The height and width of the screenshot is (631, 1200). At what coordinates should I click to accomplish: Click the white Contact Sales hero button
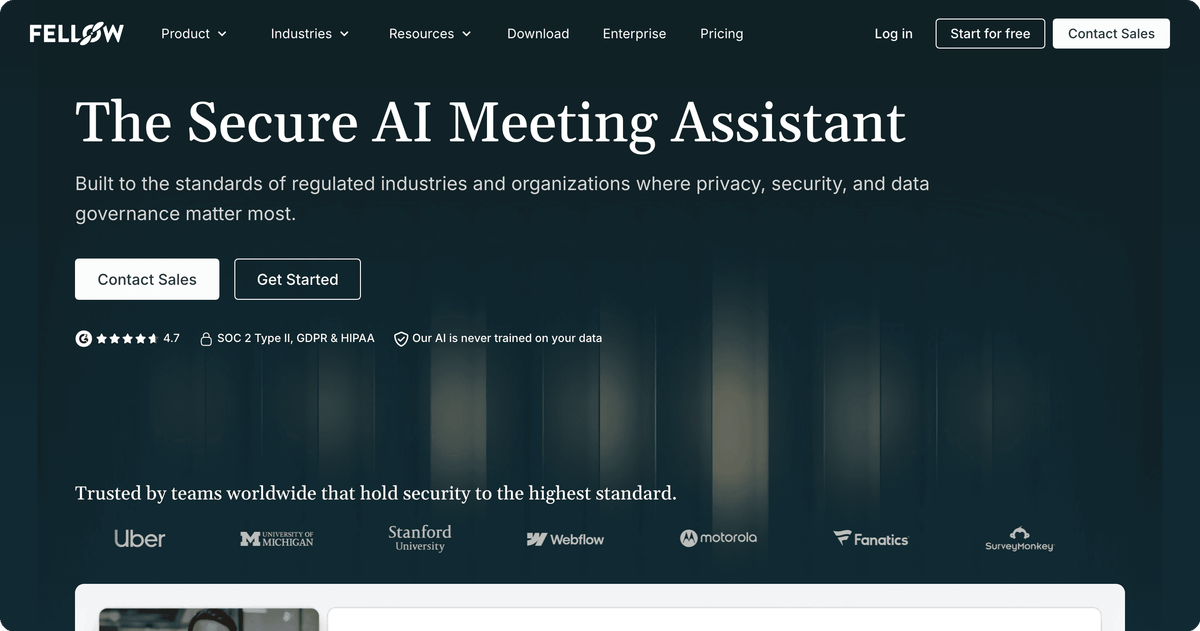(x=147, y=279)
